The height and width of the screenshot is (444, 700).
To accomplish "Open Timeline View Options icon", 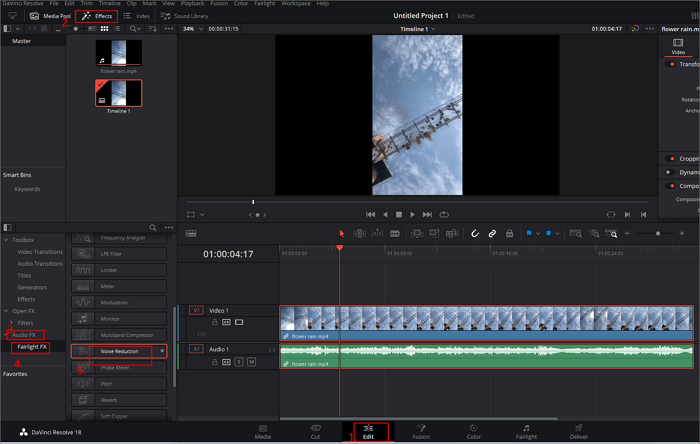I will pos(191,234).
